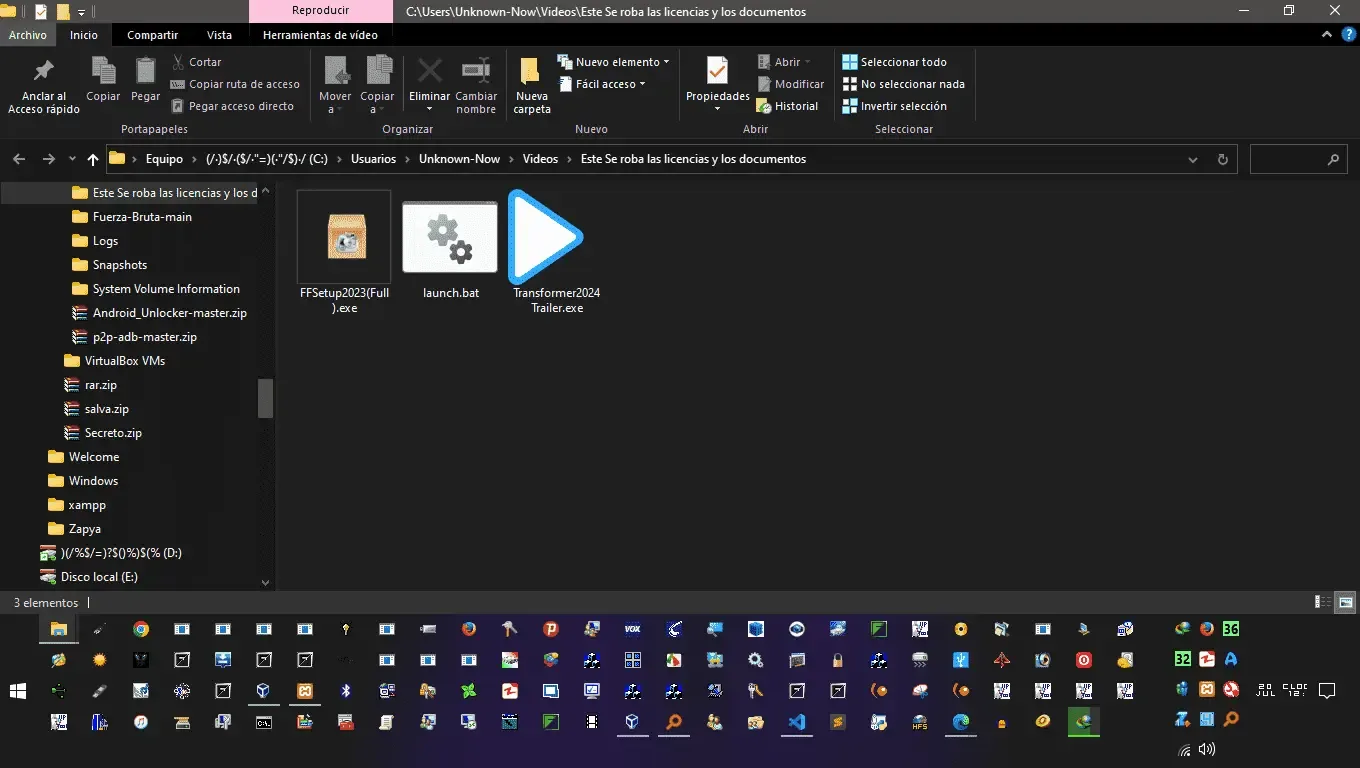This screenshot has height=768, width=1360.
Task: Open Bluetooth icon on the taskbar
Action: click(346, 690)
